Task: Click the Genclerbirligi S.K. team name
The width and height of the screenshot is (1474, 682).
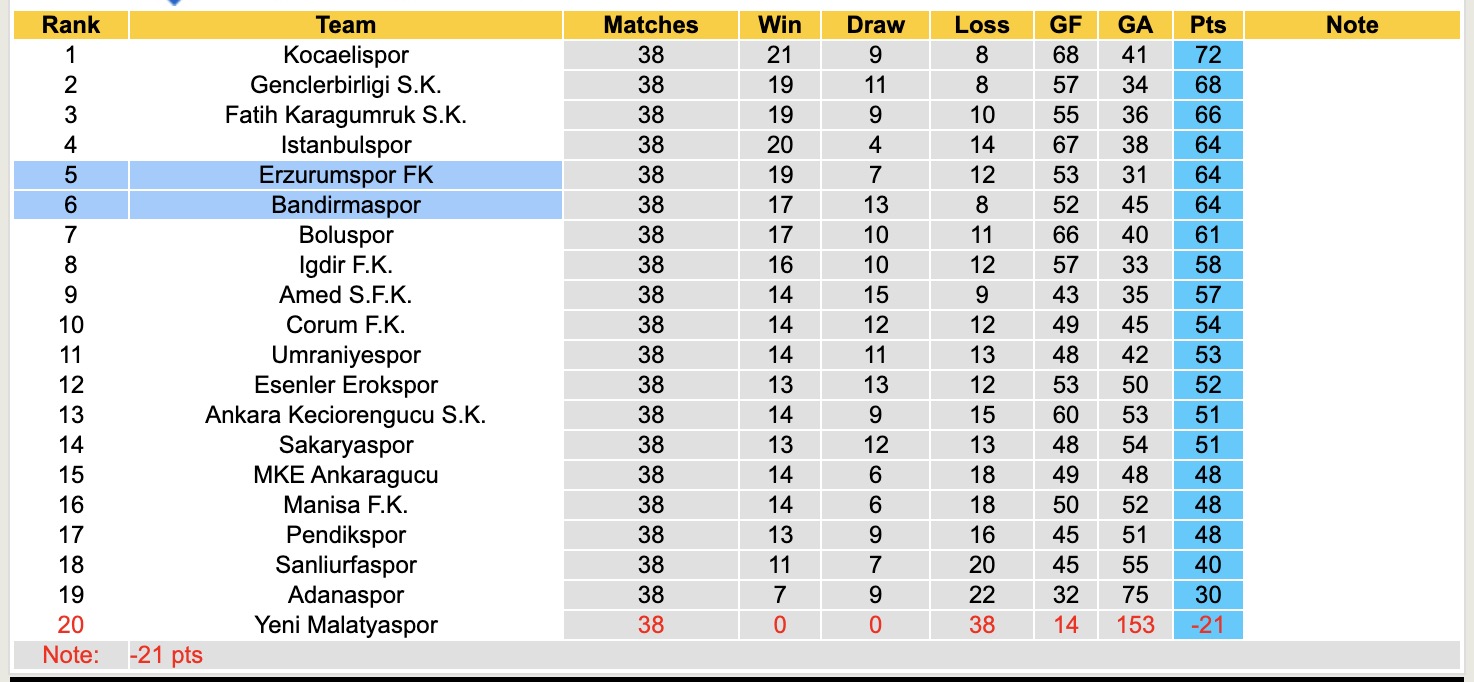Action: coord(346,85)
